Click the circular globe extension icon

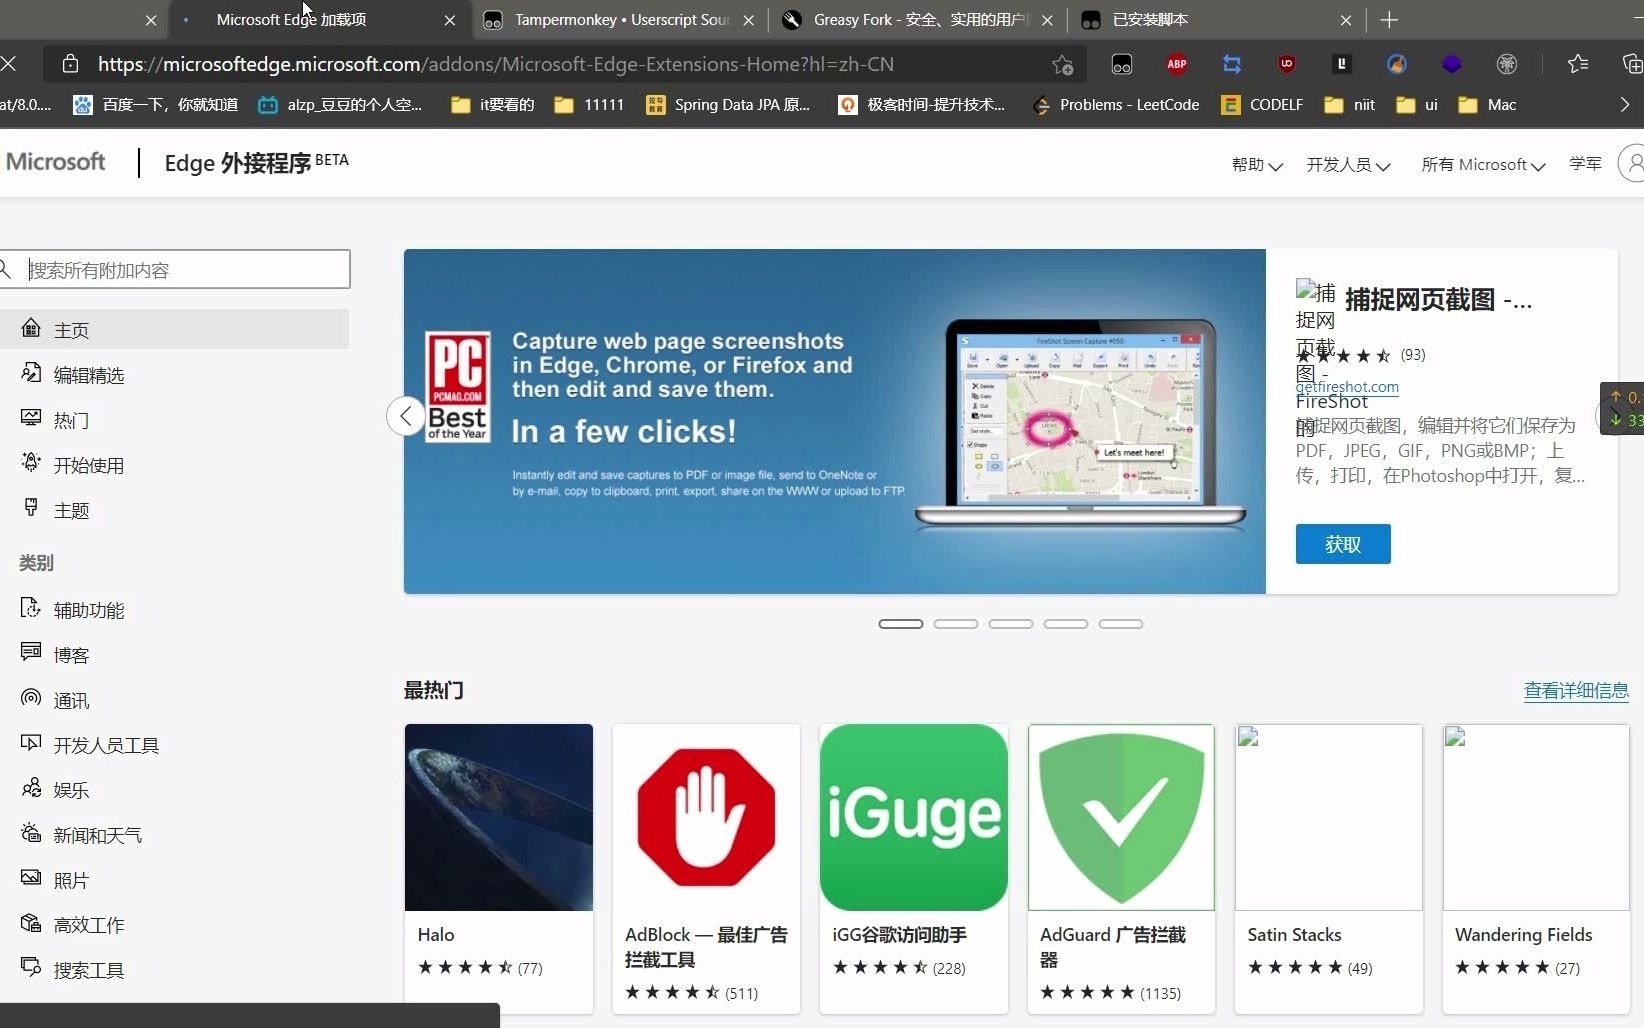tap(1507, 64)
